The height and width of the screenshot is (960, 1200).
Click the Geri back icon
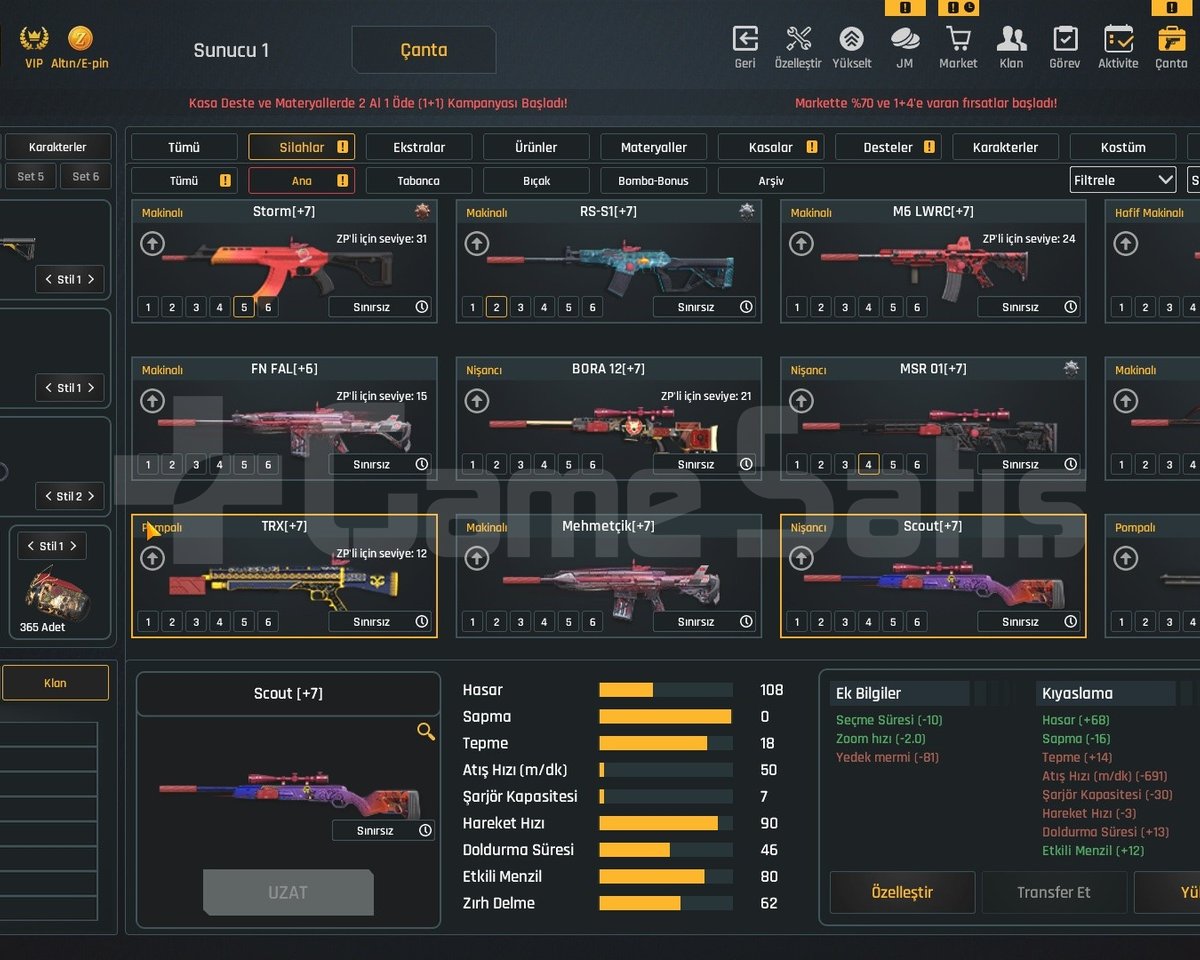tap(745, 40)
